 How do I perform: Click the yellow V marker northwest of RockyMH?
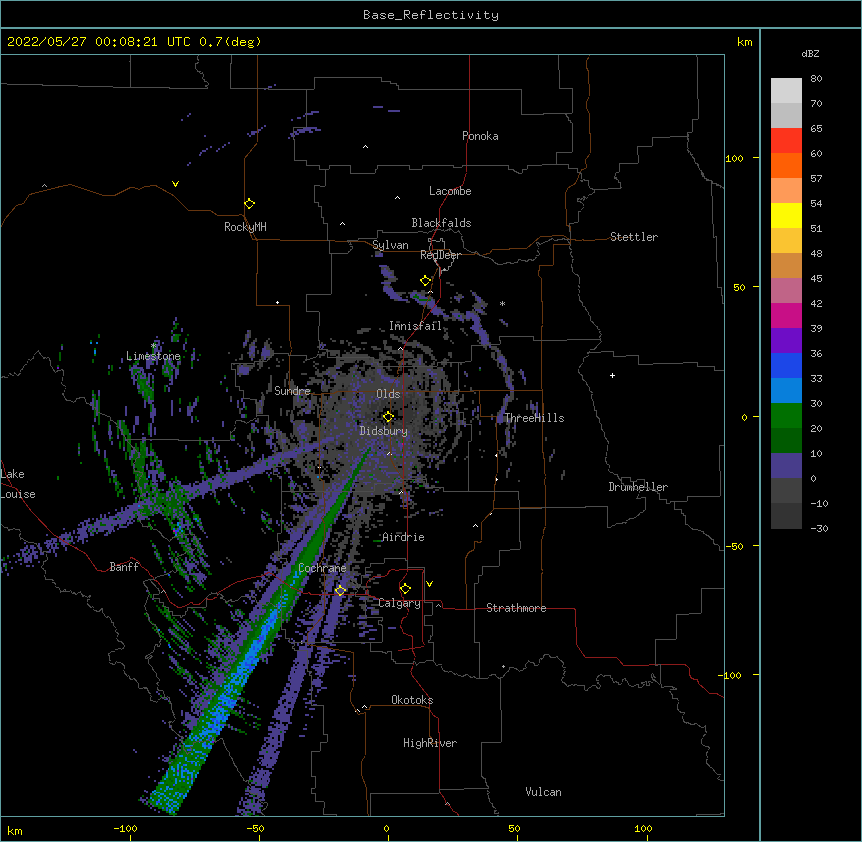tap(175, 184)
